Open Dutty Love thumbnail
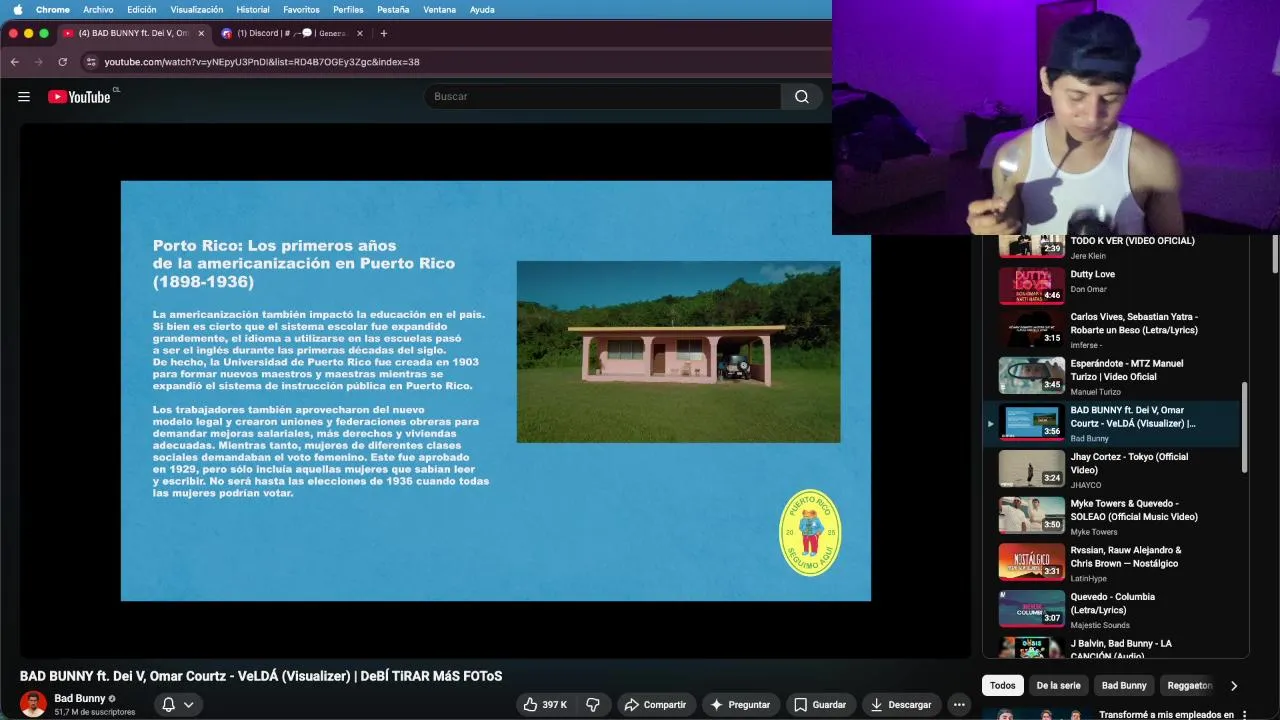The height and width of the screenshot is (720, 1280). pos(1032,286)
